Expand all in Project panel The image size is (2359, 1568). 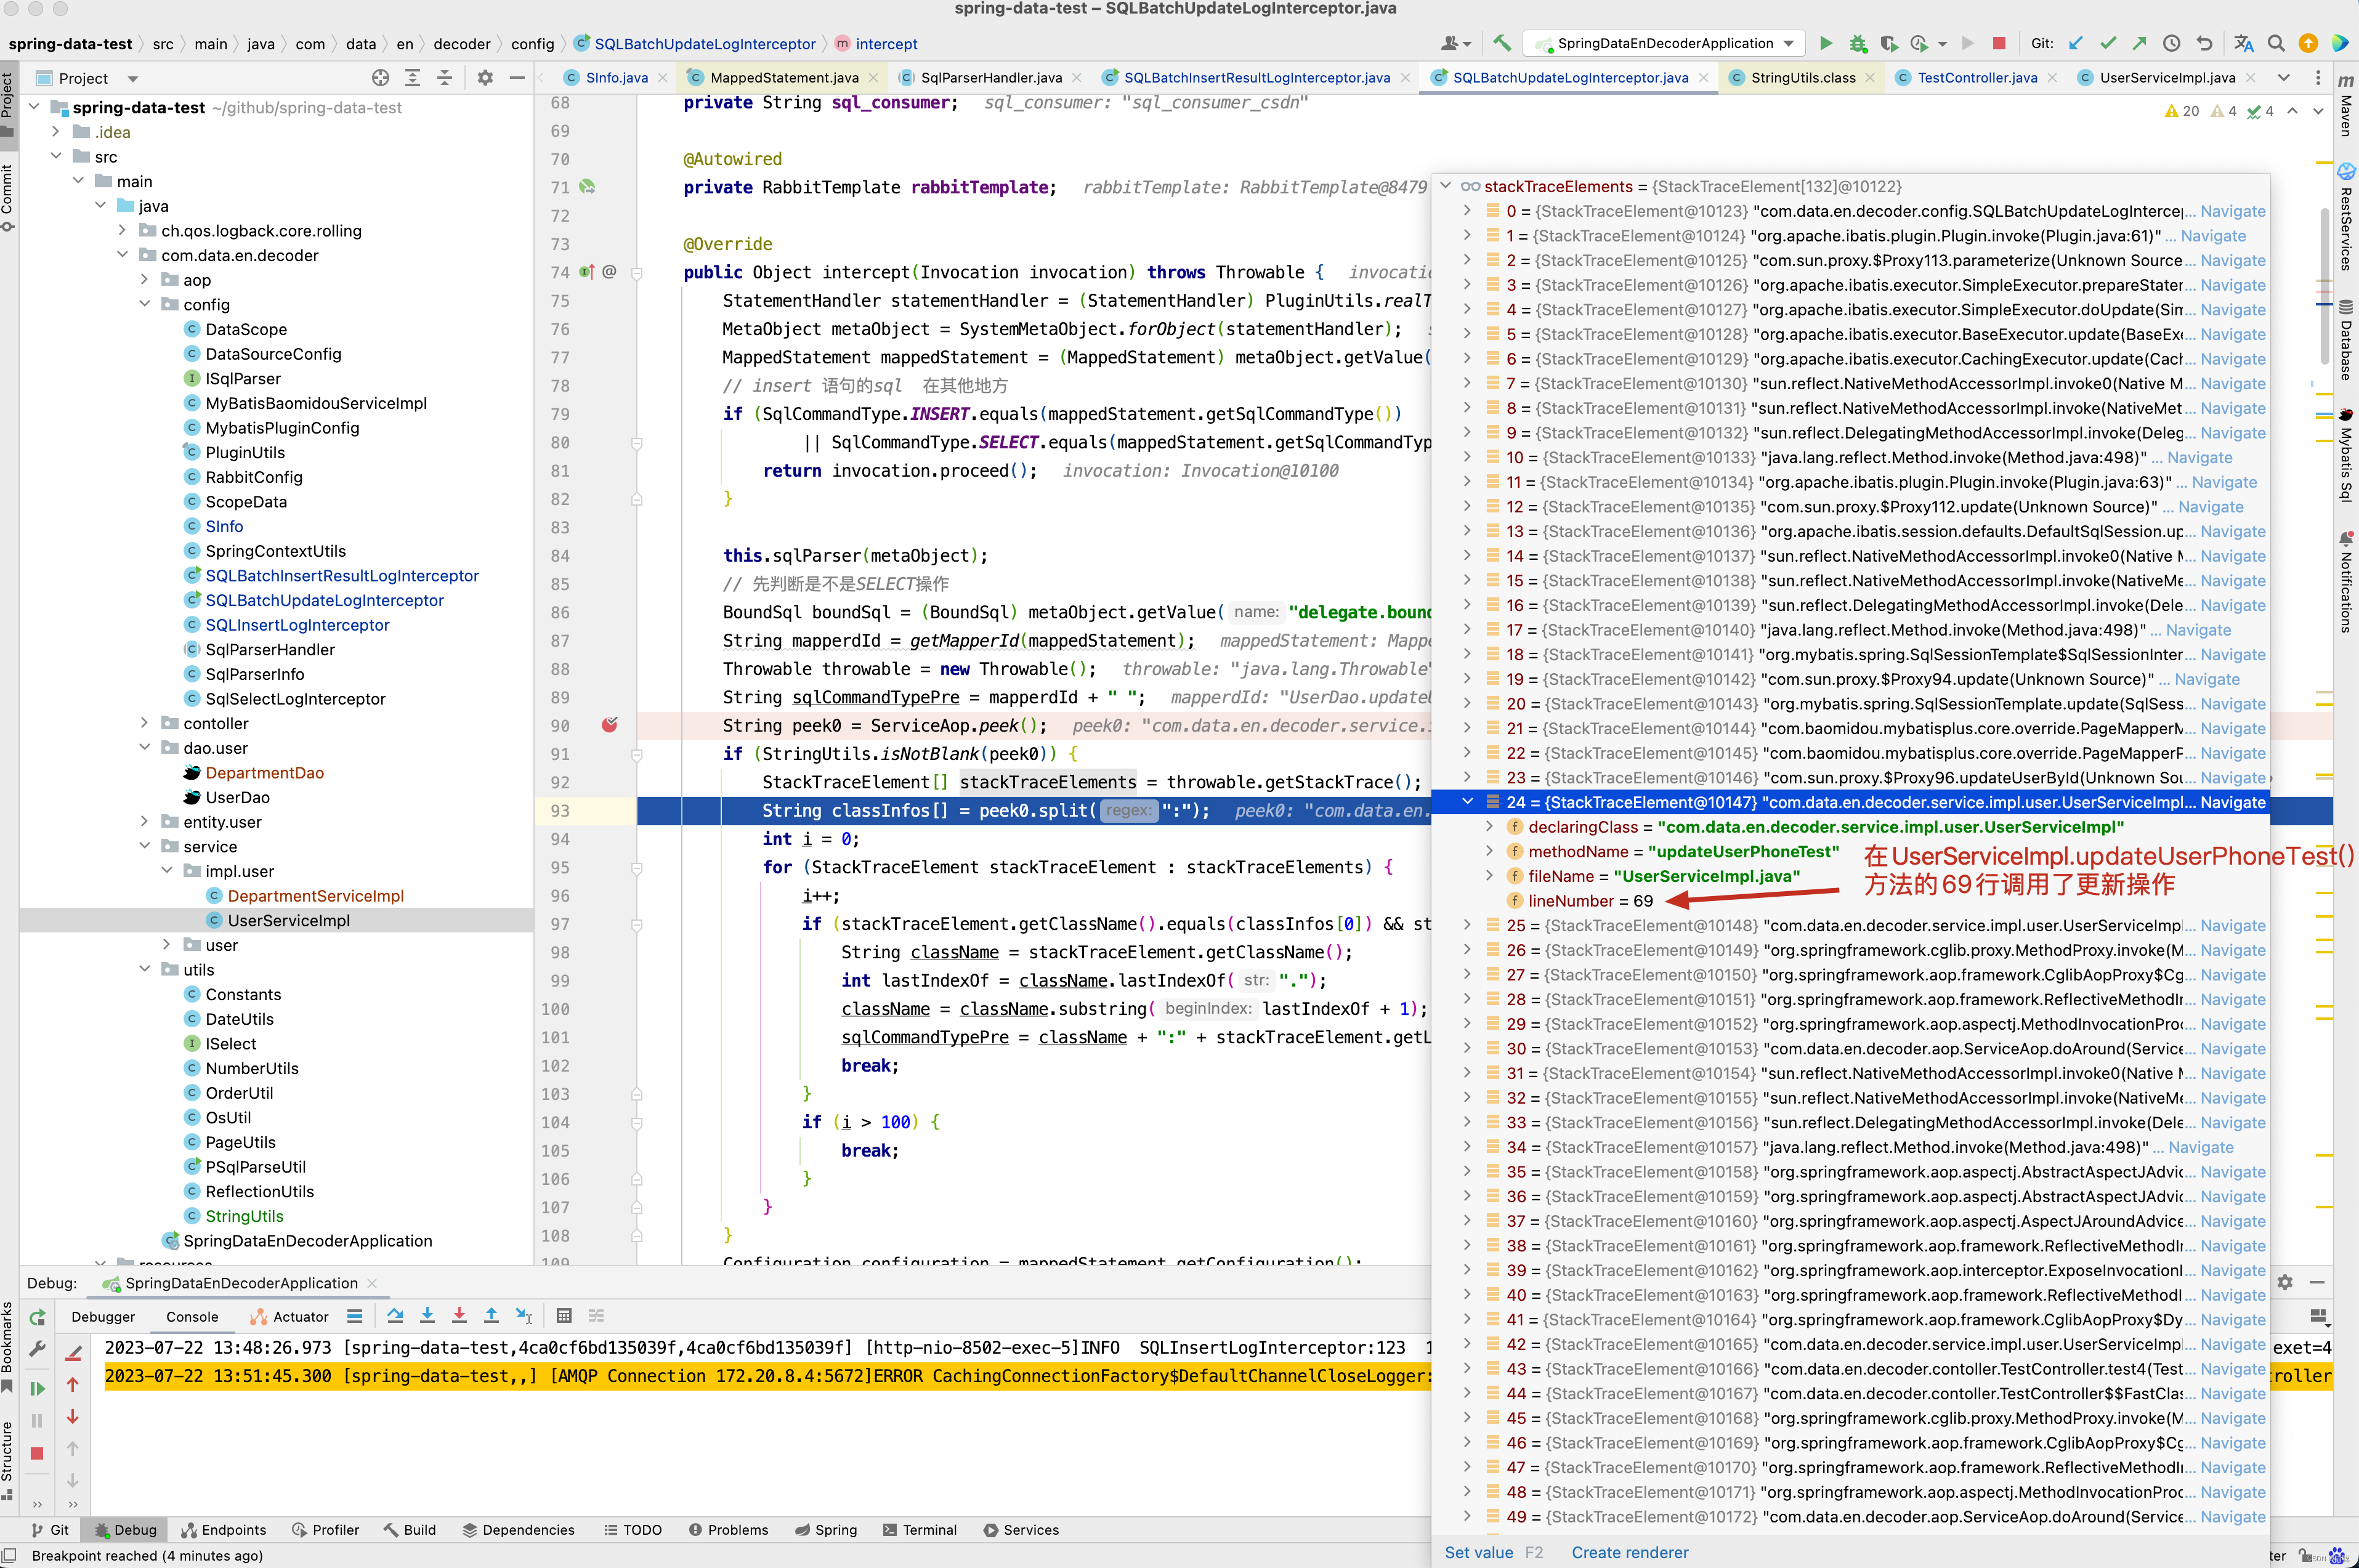coord(412,78)
